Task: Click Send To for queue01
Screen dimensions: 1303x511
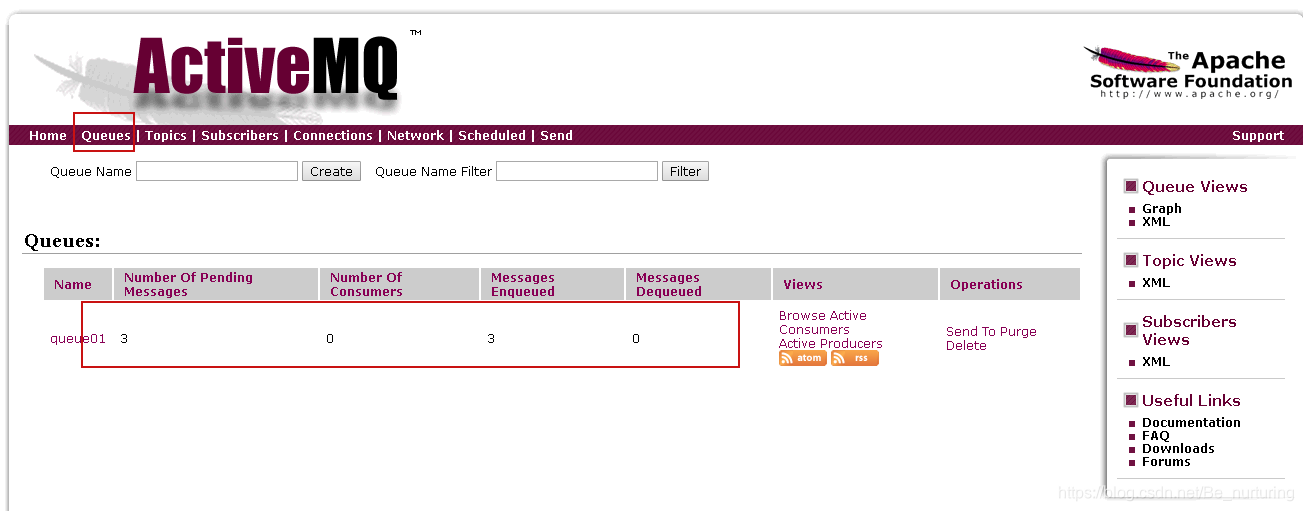Action: [971, 332]
